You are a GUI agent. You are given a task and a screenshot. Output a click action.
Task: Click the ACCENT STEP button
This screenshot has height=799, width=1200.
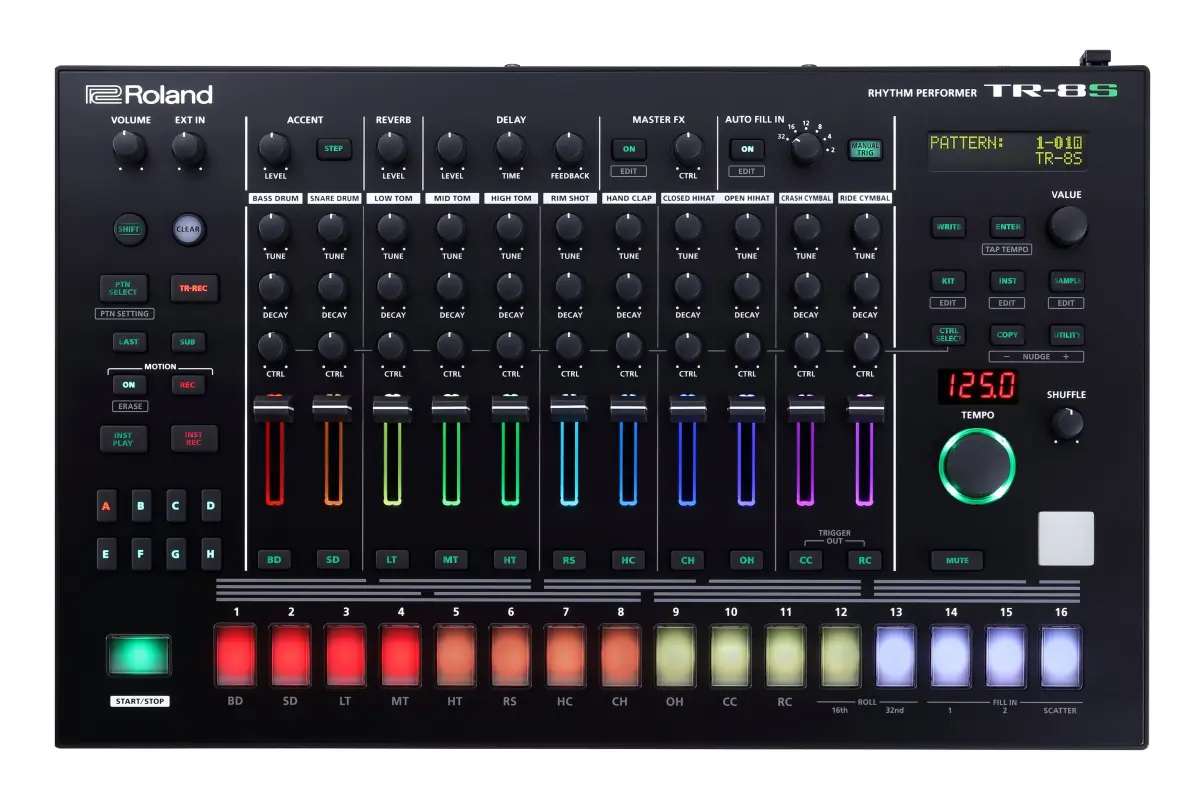[334, 149]
